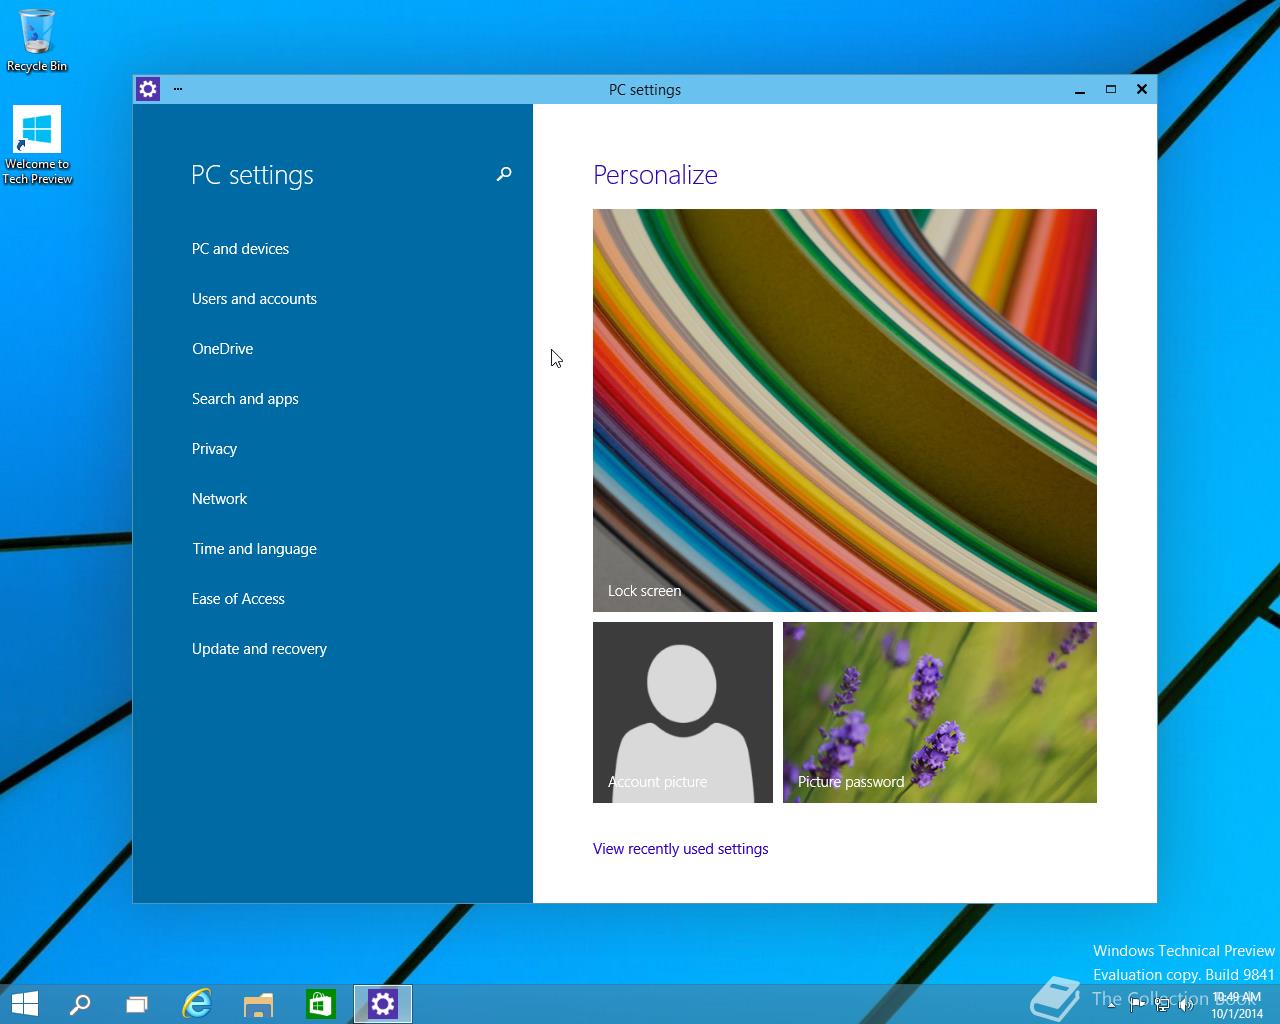Viewport: 1280px width, 1024px height.
Task: Open Update and recovery settings
Action: (x=259, y=649)
